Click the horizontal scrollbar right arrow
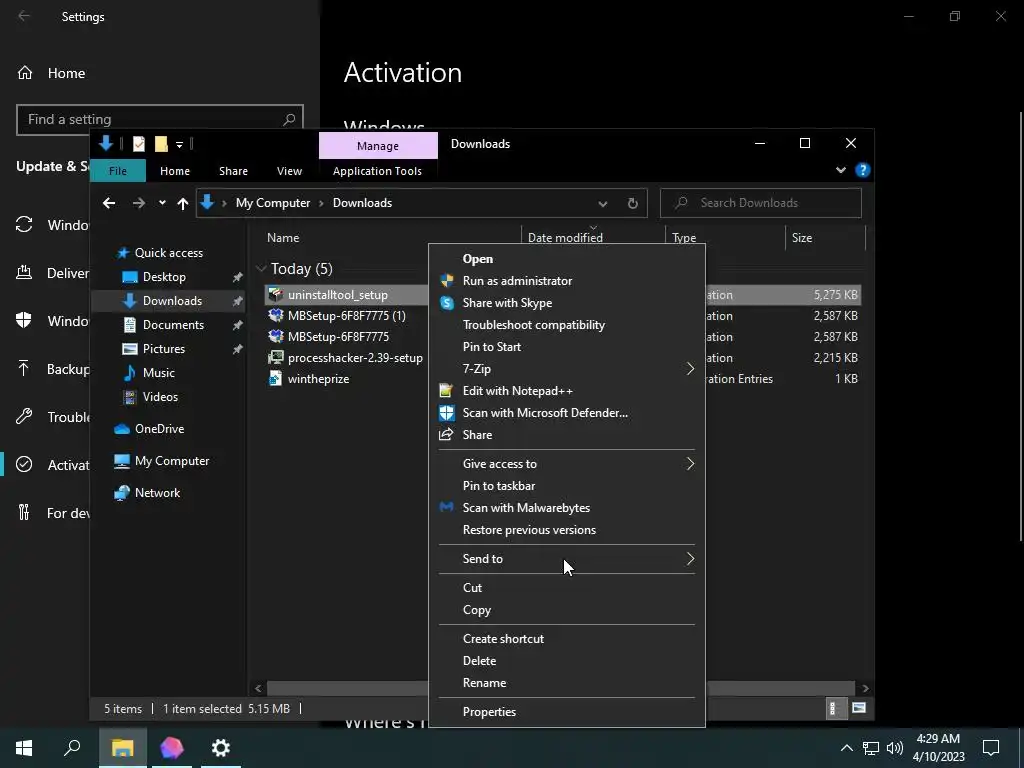The height and width of the screenshot is (768, 1024). pos(865,688)
